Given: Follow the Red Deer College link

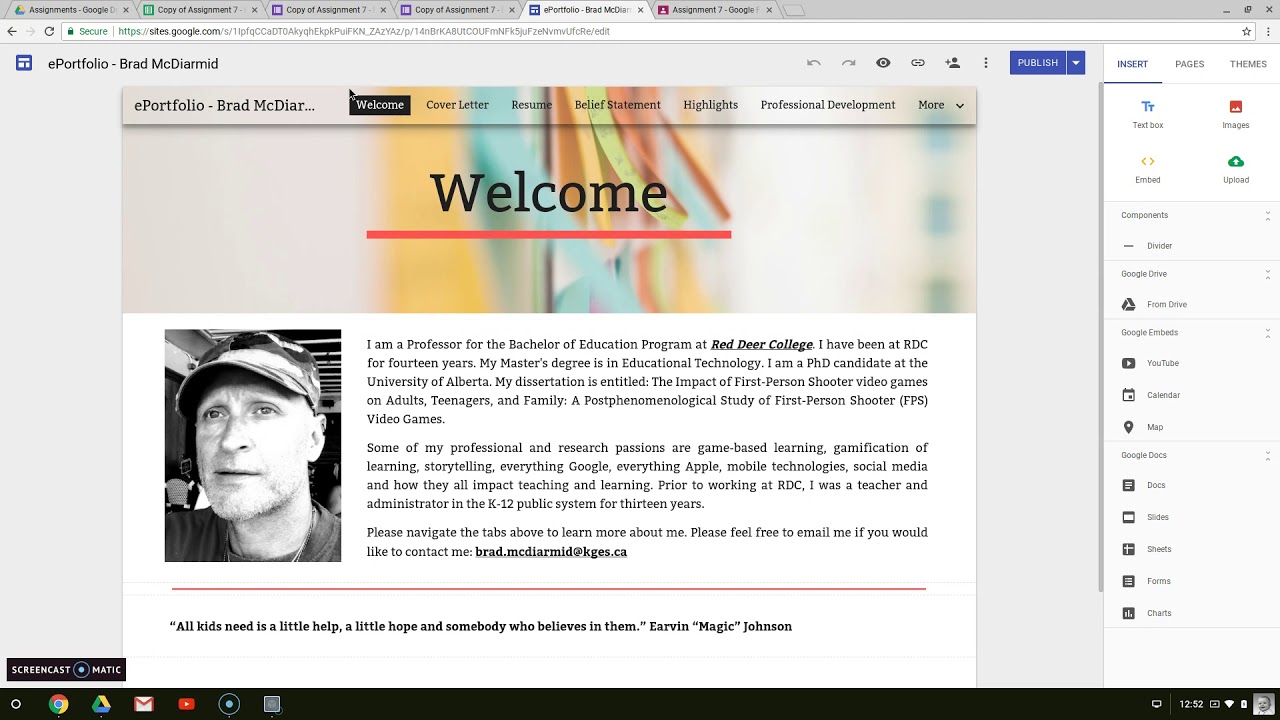Looking at the screenshot, I should pyautogui.click(x=761, y=344).
